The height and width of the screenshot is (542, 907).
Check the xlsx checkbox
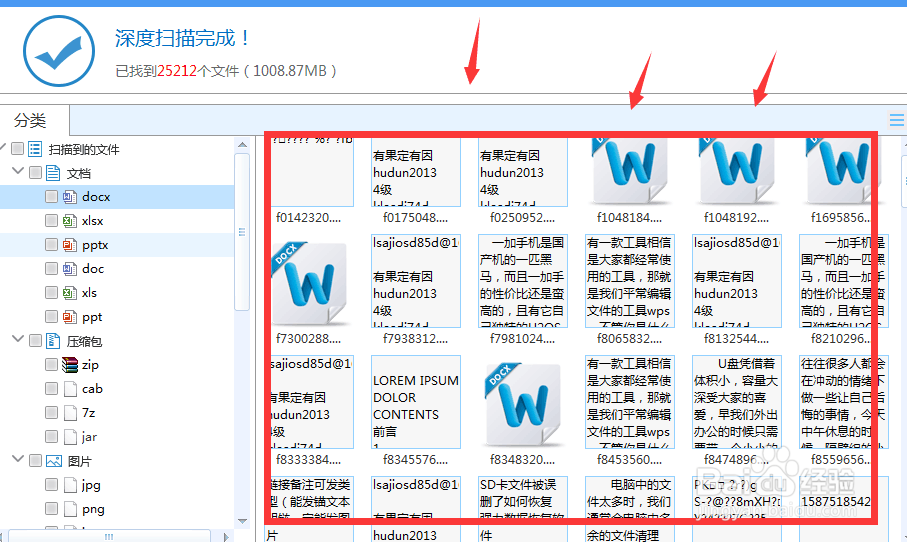(x=51, y=221)
